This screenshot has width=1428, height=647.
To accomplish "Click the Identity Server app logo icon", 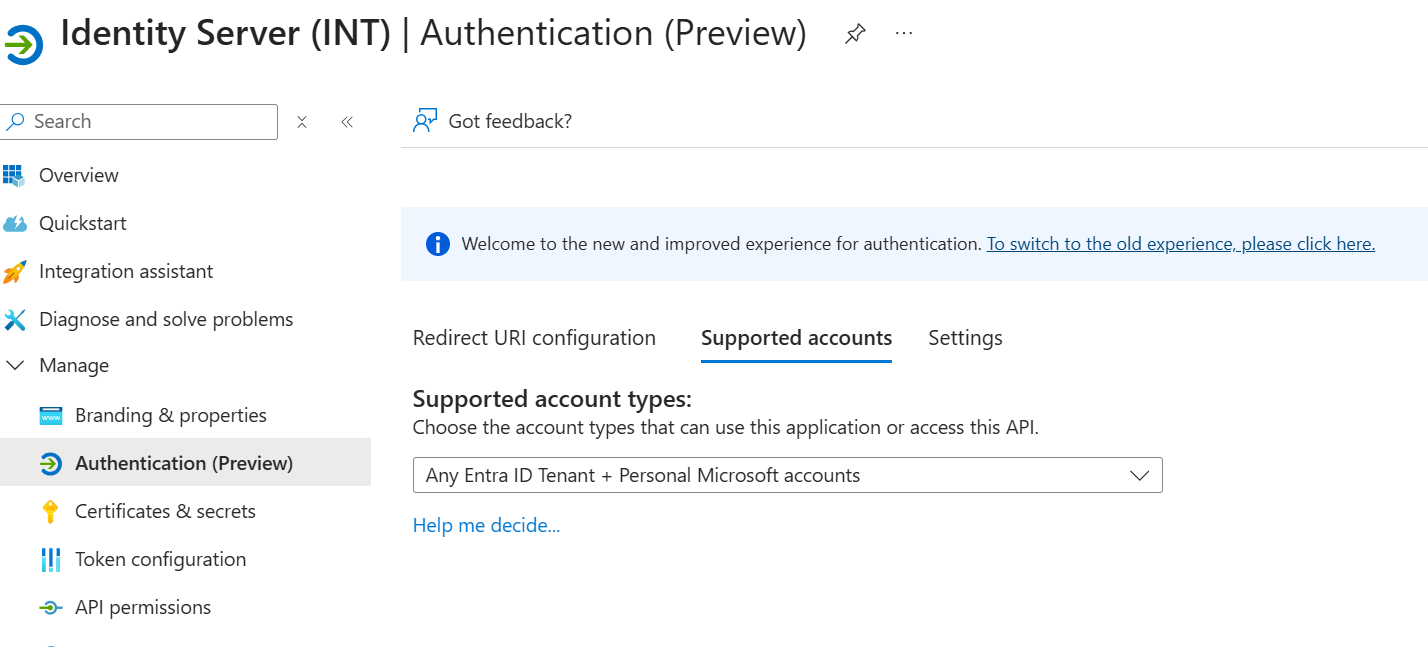I will [x=22, y=46].
